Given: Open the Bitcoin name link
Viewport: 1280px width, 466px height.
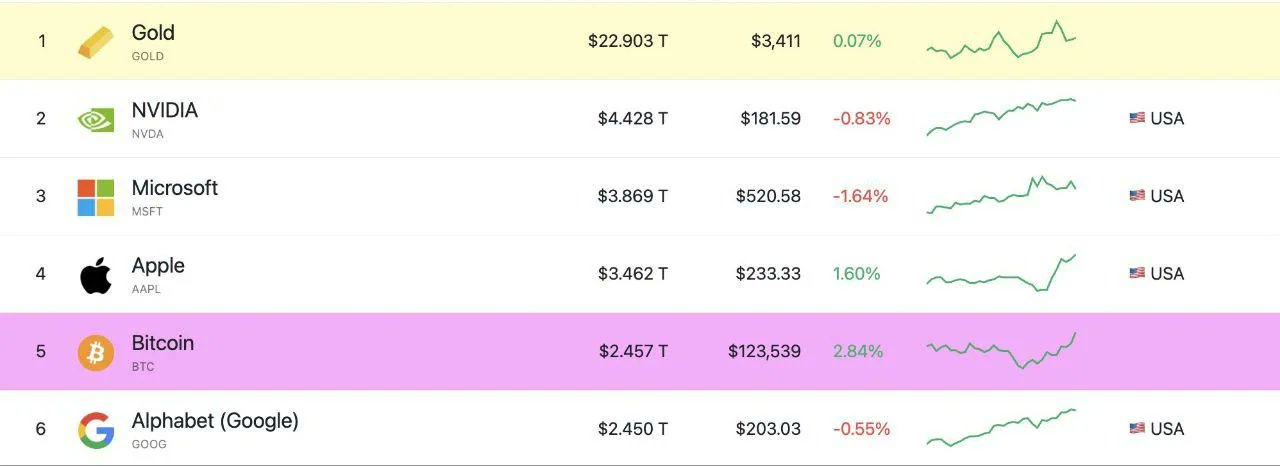Looking at the screenshot, I should click(x=163, y=343).
